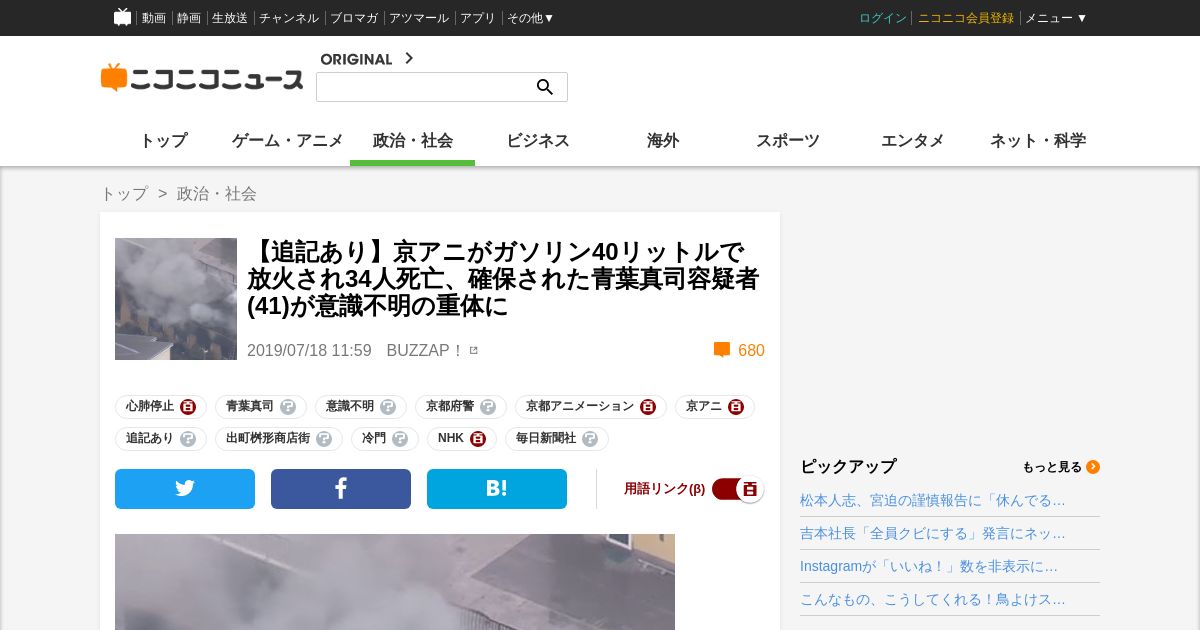
Task: Click the ニコニコ会員登録 link
Action: 966,18
